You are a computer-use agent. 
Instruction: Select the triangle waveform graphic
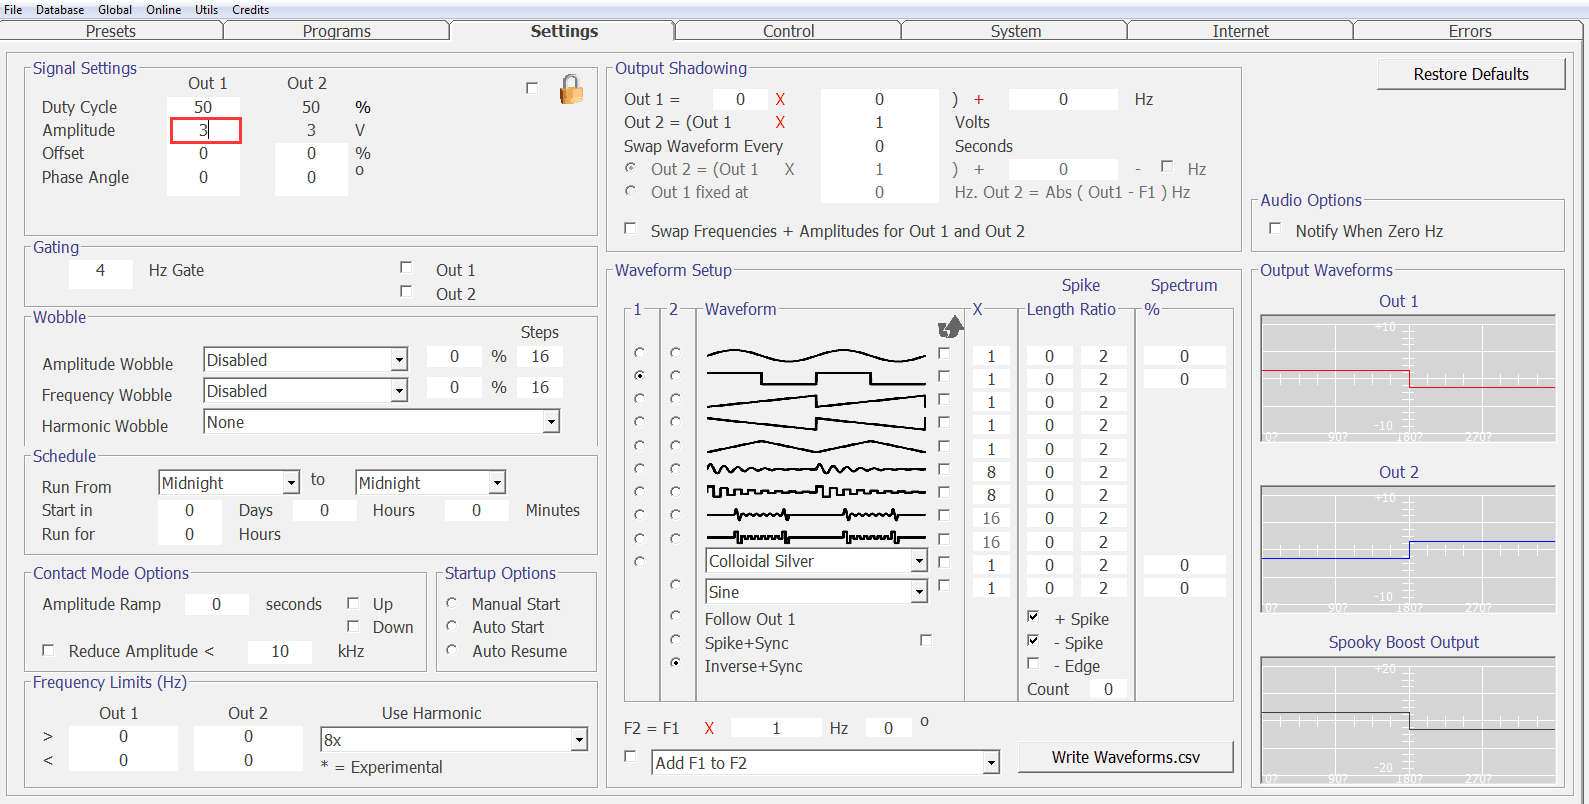click(x=816, y=447)
